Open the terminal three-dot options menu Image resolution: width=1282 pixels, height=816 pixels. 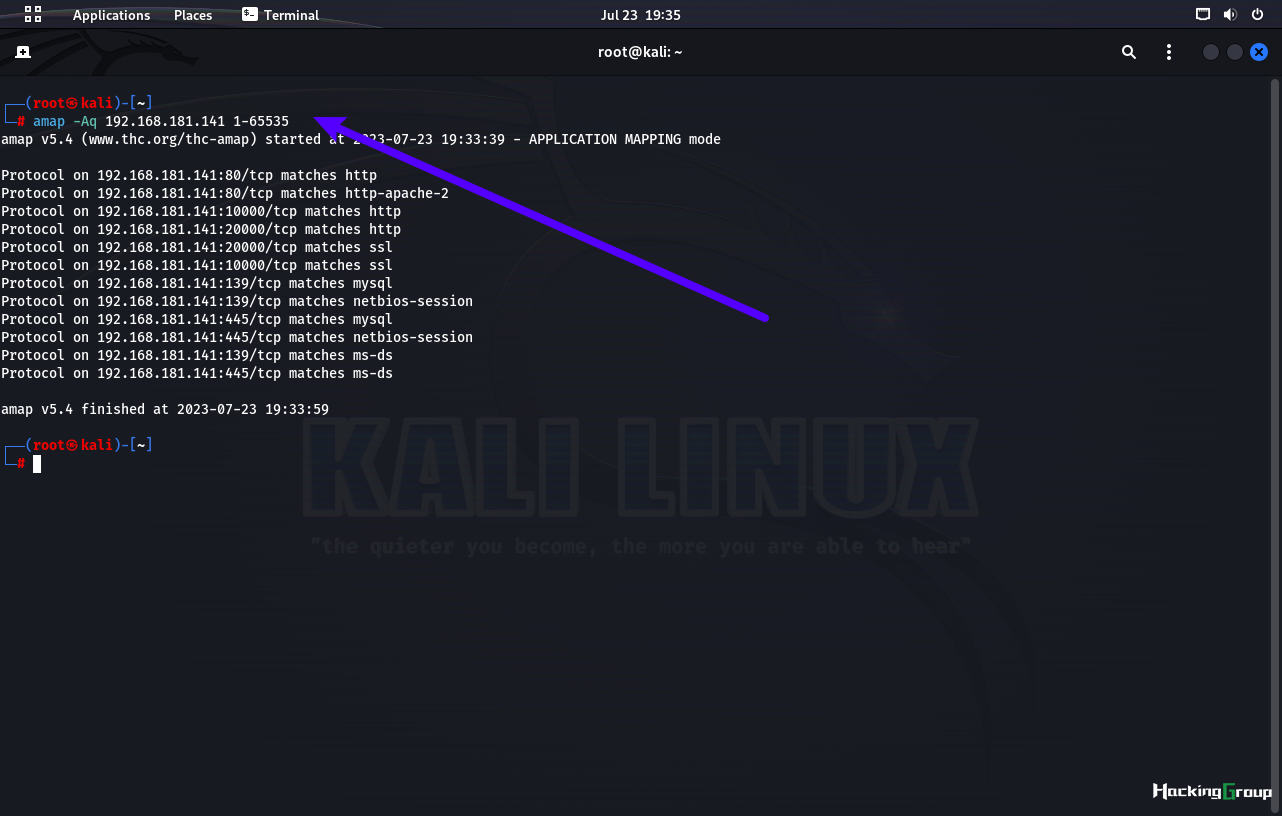[1169, 52]
